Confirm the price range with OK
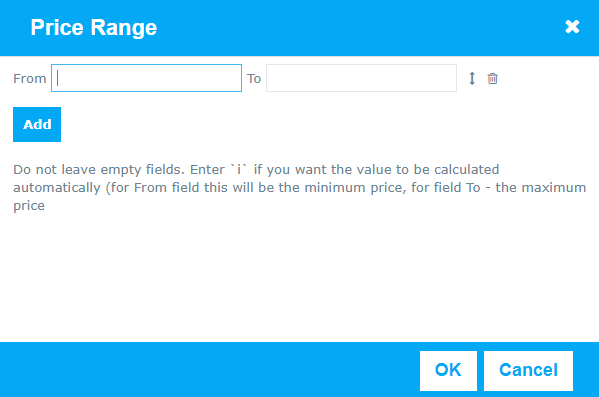The image size is (599, 397). pos(448,371)
